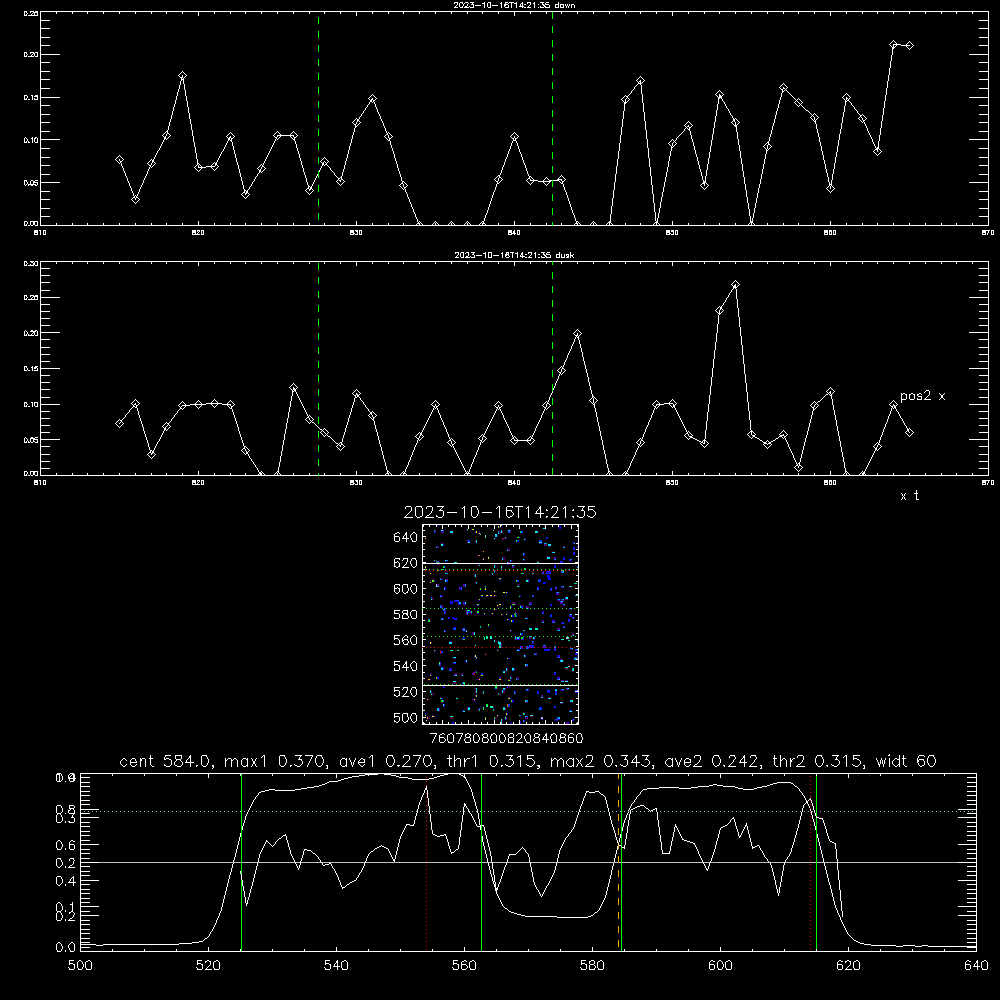Screen dimensions: 1000x1000
Task: Click bottom plot x-axis label 600
Action: [x=720, y=965]
